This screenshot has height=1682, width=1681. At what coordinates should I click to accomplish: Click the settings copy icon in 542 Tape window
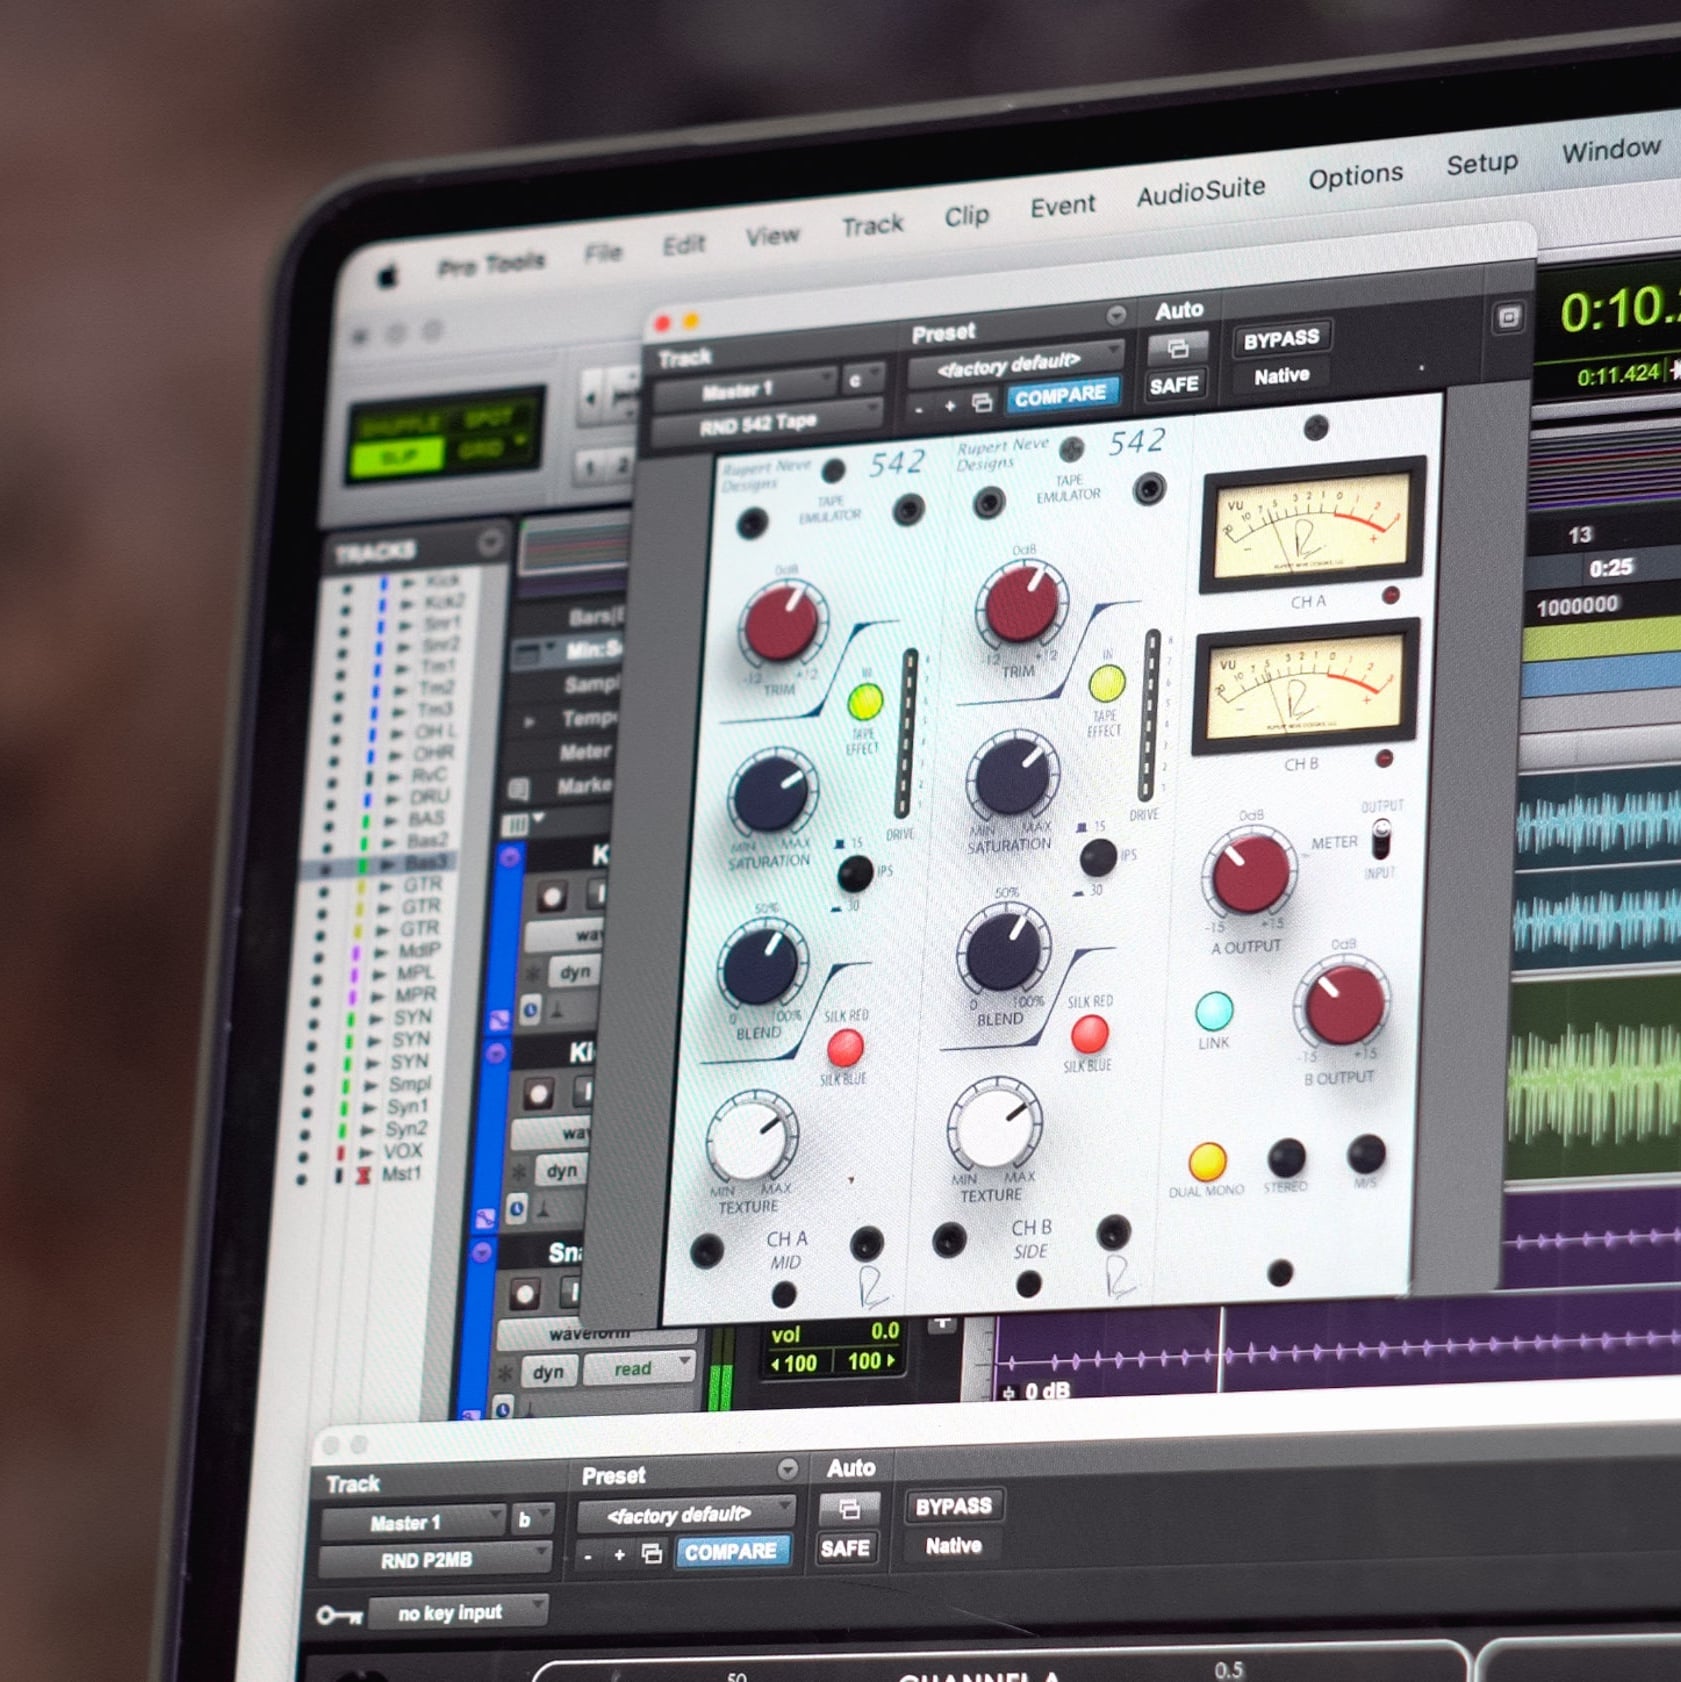pyautogui.click(x=982, y=403)
